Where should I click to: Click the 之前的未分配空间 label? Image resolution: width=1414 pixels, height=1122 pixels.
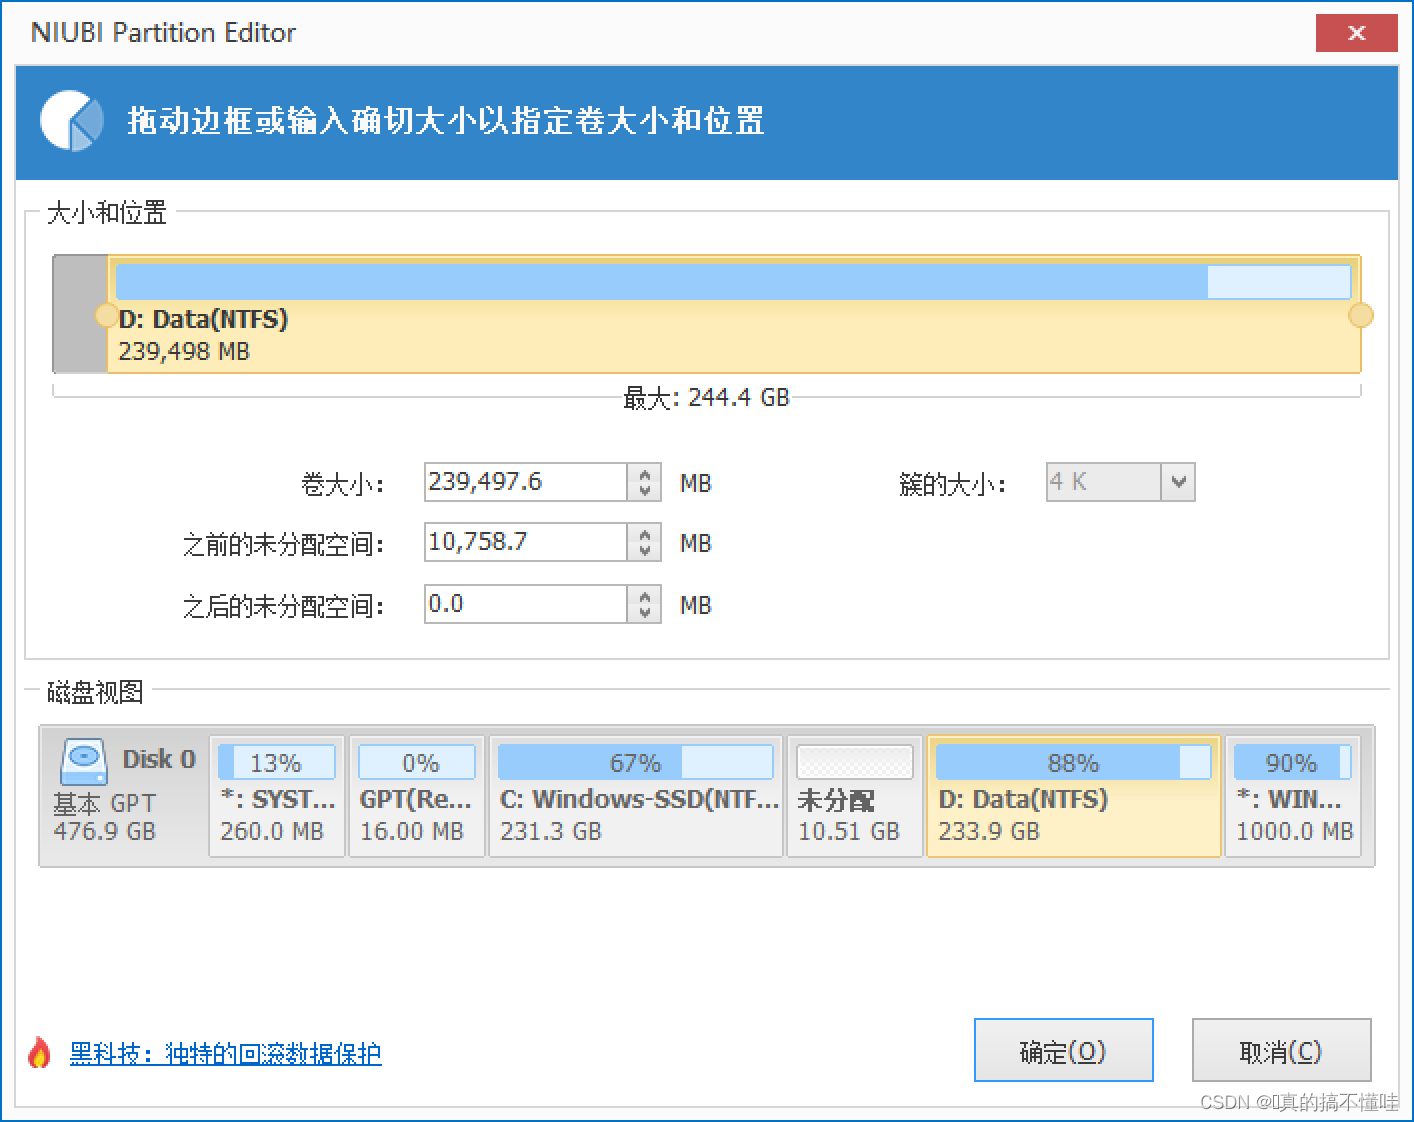pos(283,545)
